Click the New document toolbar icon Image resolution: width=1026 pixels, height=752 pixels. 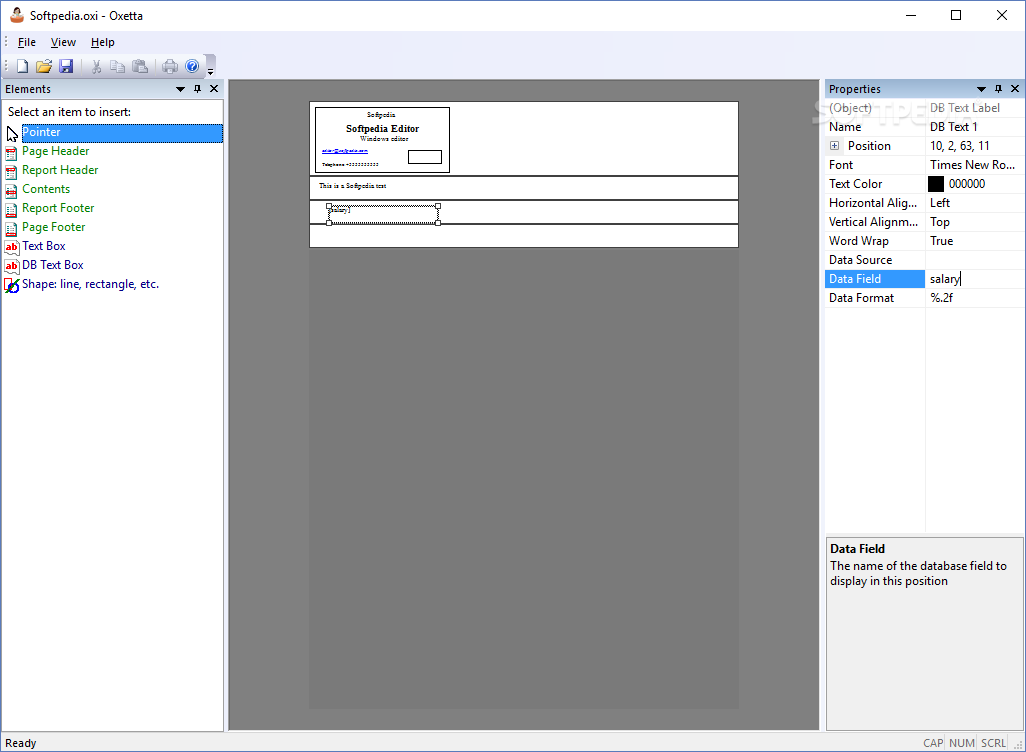click(x=22, y=66)
